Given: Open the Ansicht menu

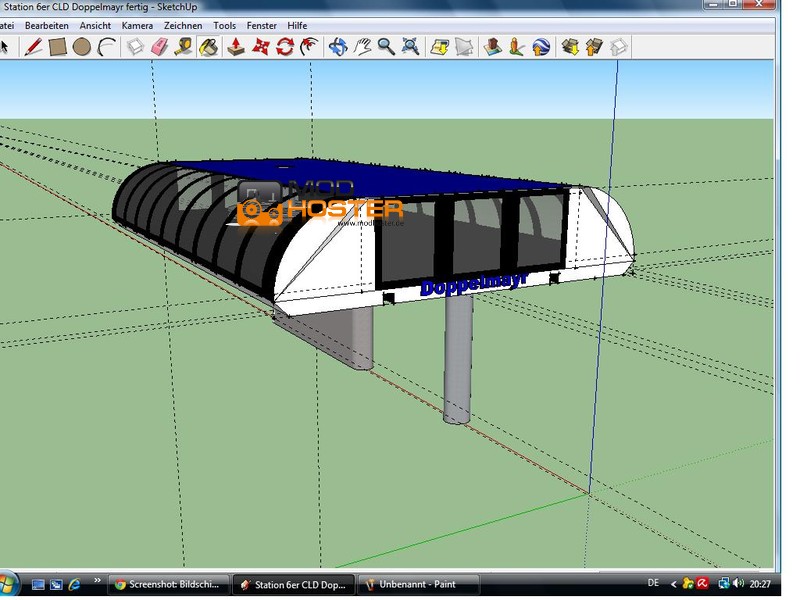Looking at the screenshot, I should coord(95,26).
